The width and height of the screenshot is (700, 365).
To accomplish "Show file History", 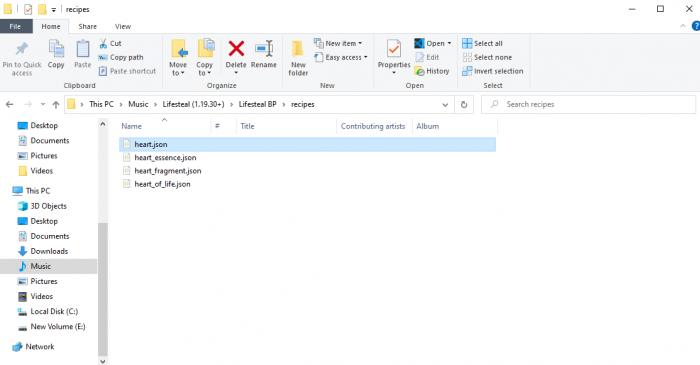I will [432, 71].
